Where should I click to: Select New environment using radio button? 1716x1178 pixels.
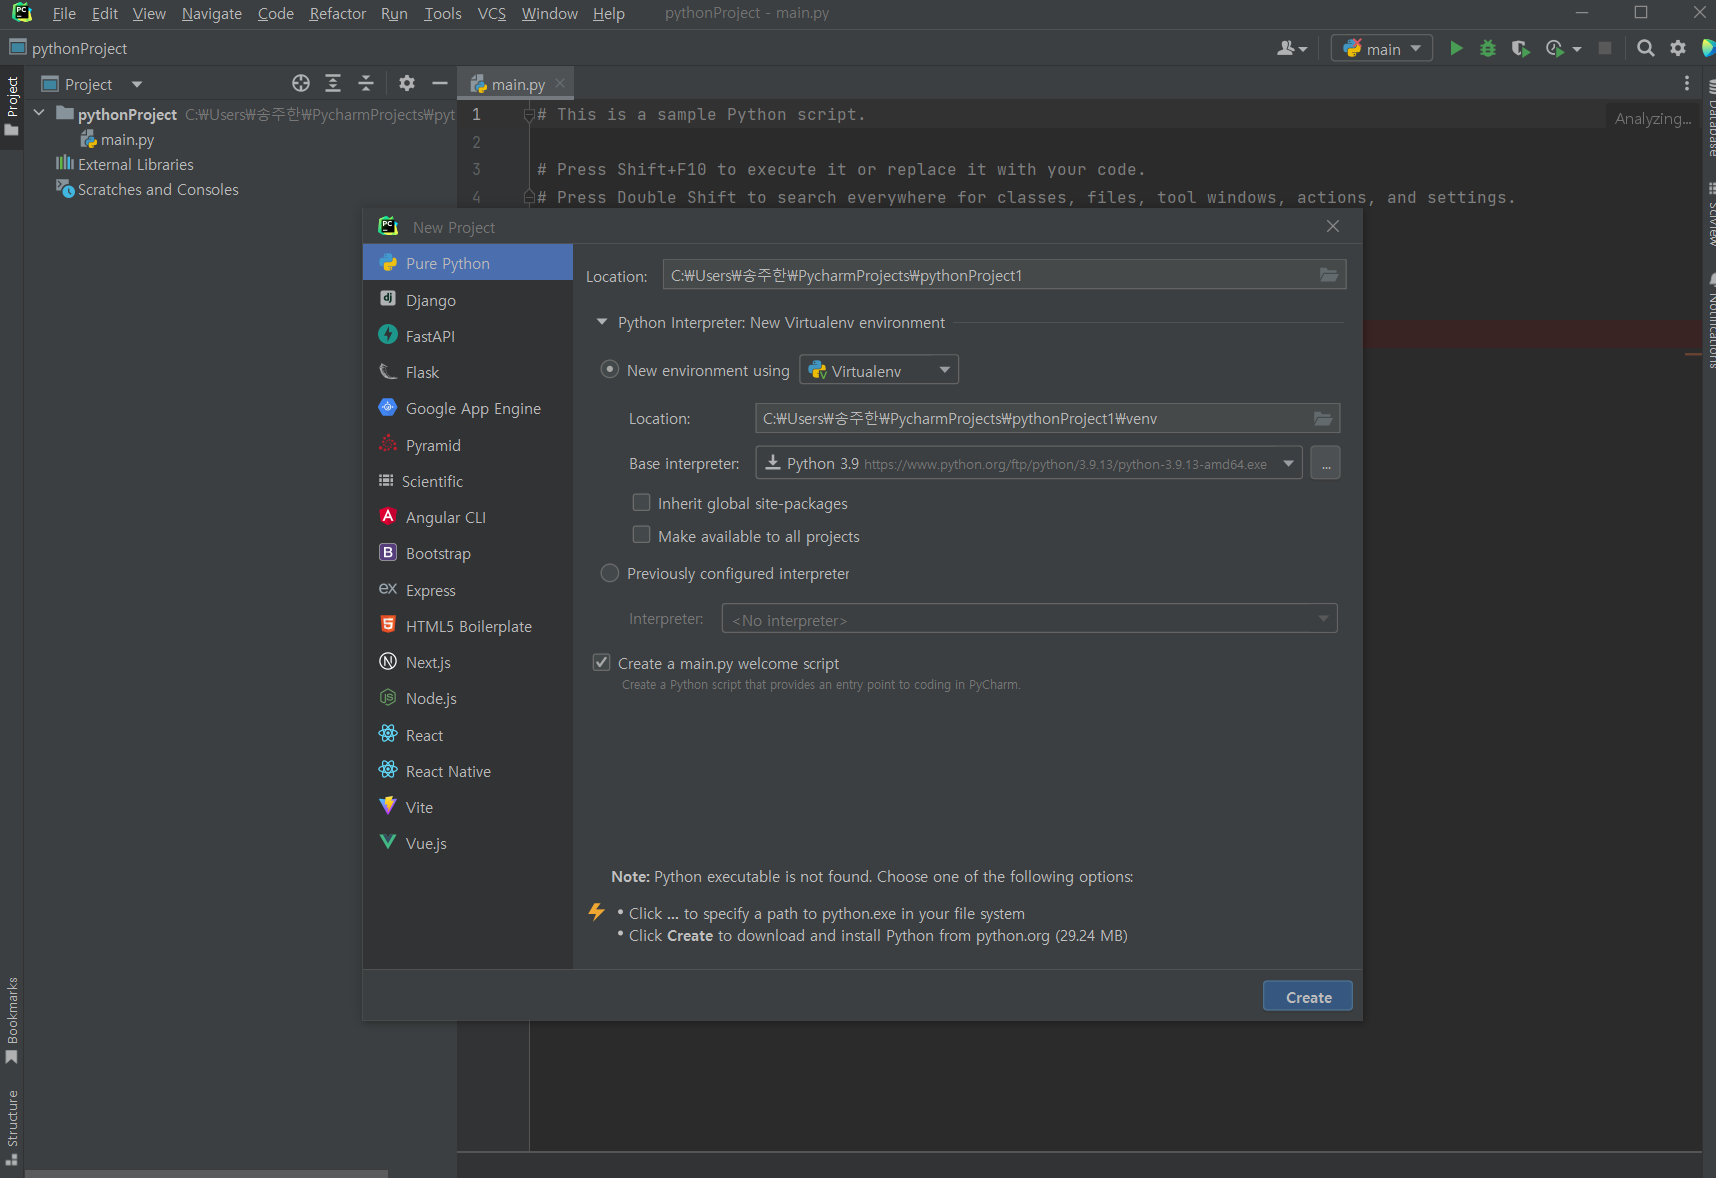(609, 370)
